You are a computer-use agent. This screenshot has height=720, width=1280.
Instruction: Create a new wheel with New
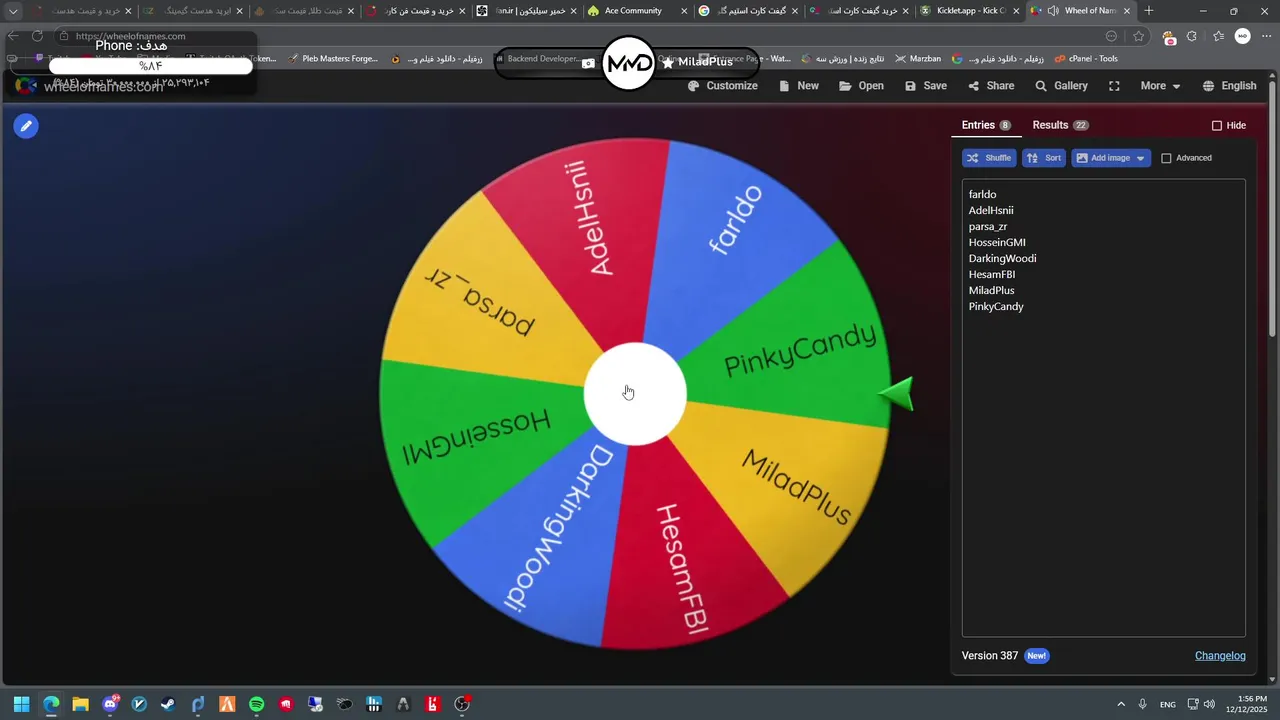pos(799,86)
